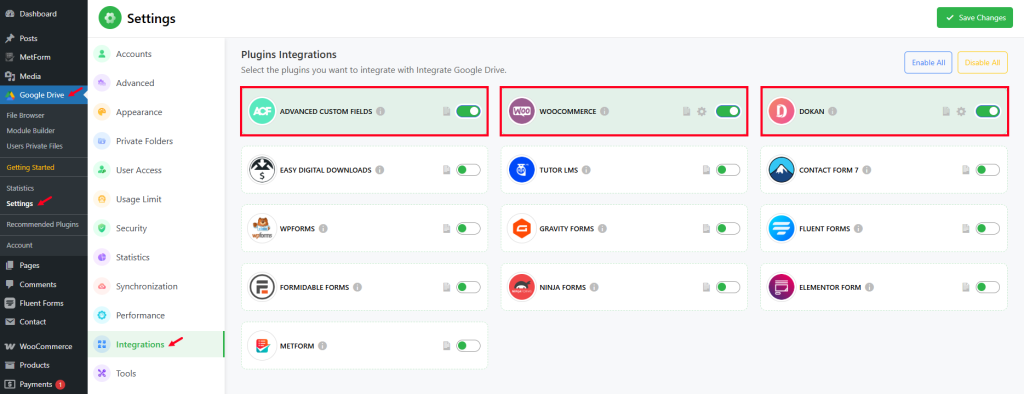This screenshot has height=394, width=1024.
Task: Disable the Advanced Custom Fields integration toggle
Action: tap(468, 111)
